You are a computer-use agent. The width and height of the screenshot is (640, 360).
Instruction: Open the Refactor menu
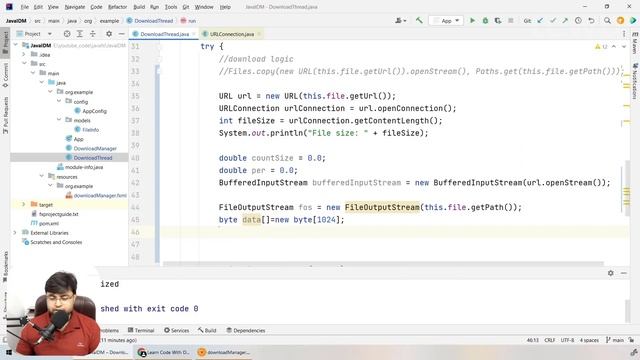118,7
